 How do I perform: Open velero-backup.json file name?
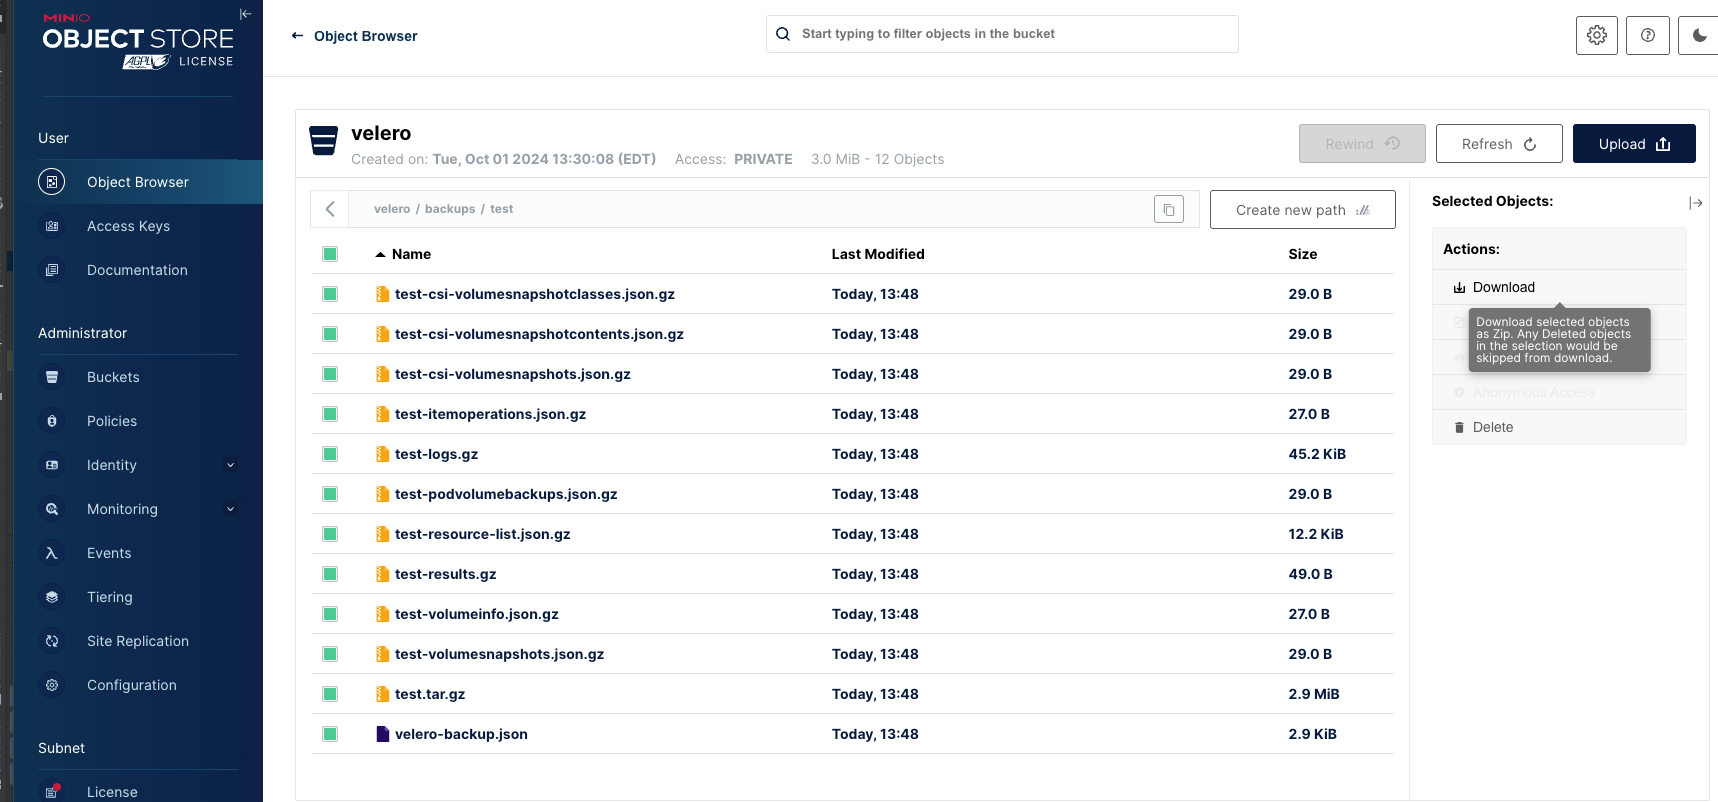click(x=461, y=734)
